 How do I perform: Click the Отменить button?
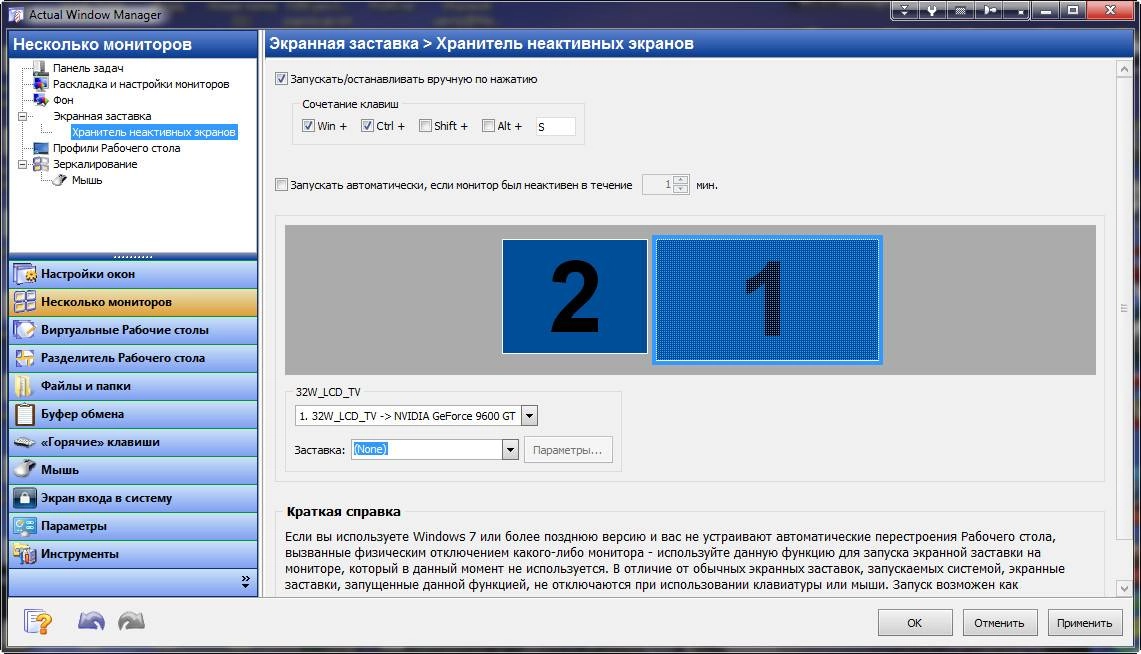point(999,623)
